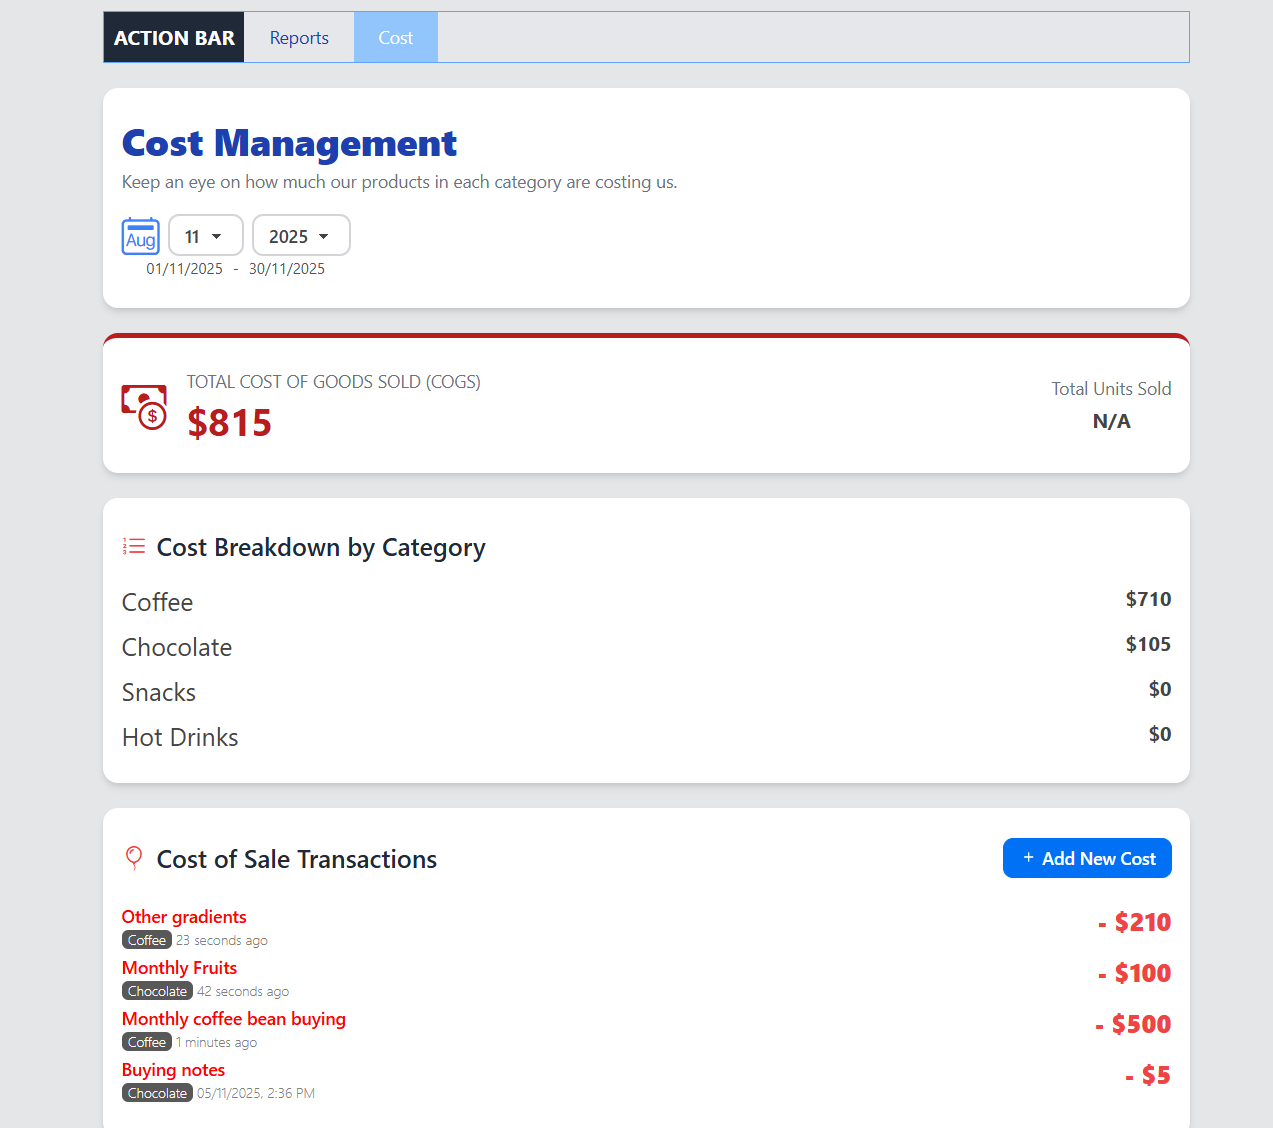Click the Add New Cost button
This screenshot has width=1273, height=1128.
coord(1087,858)
